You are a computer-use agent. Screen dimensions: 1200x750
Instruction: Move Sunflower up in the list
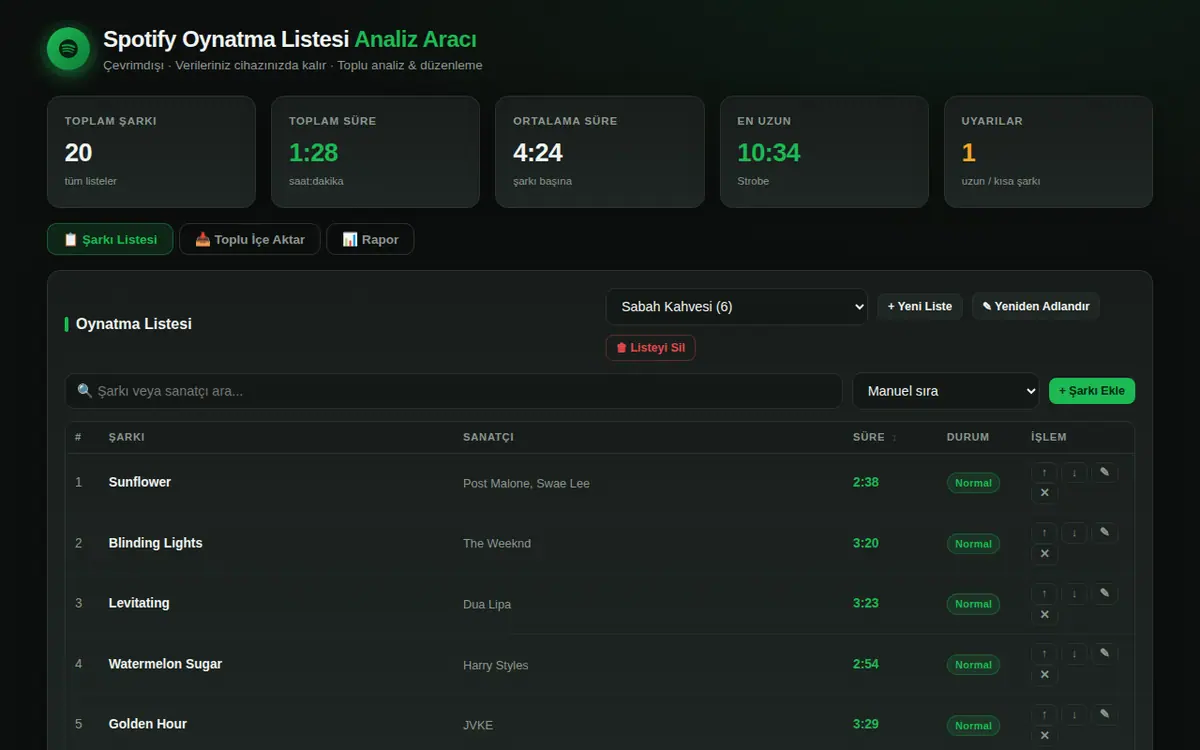point(1044,472)
